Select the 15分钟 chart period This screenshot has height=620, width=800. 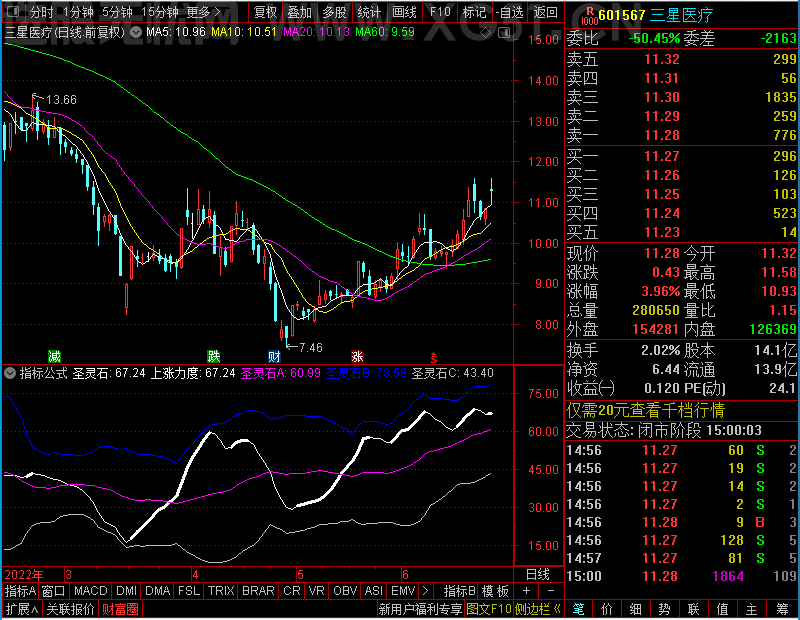tap(159, 12)
